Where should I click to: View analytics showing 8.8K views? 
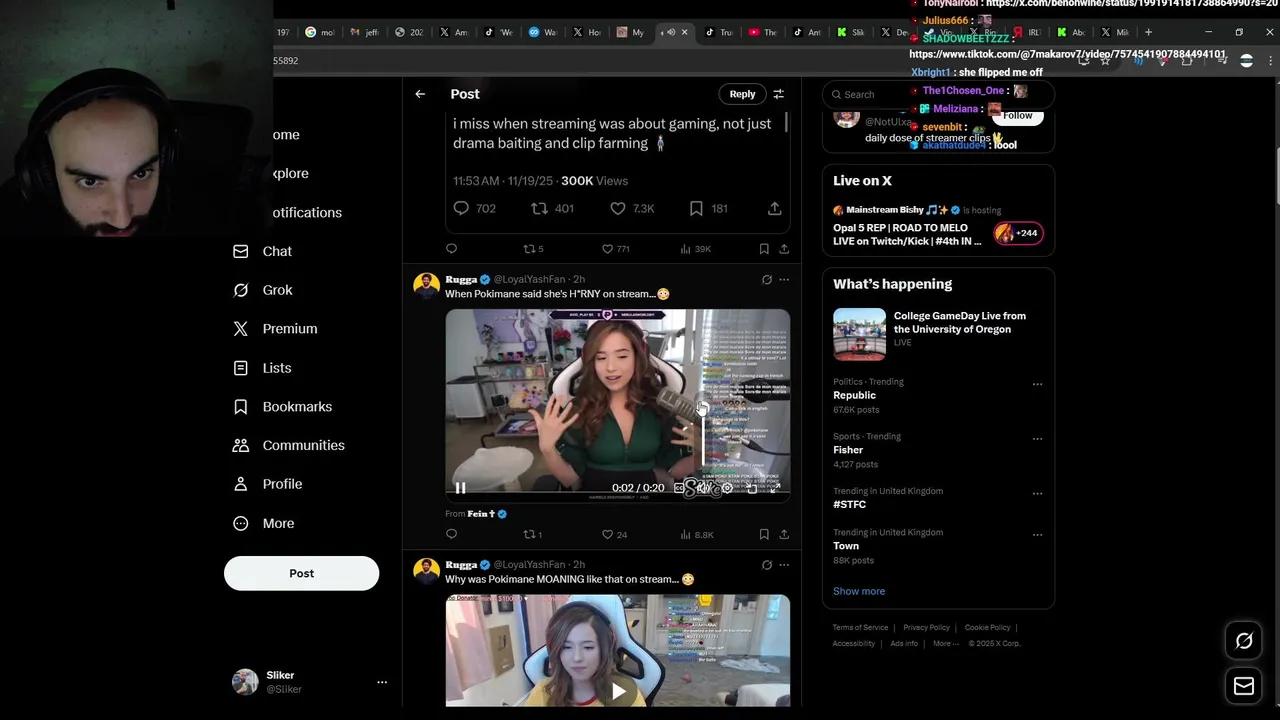(696, 535)
